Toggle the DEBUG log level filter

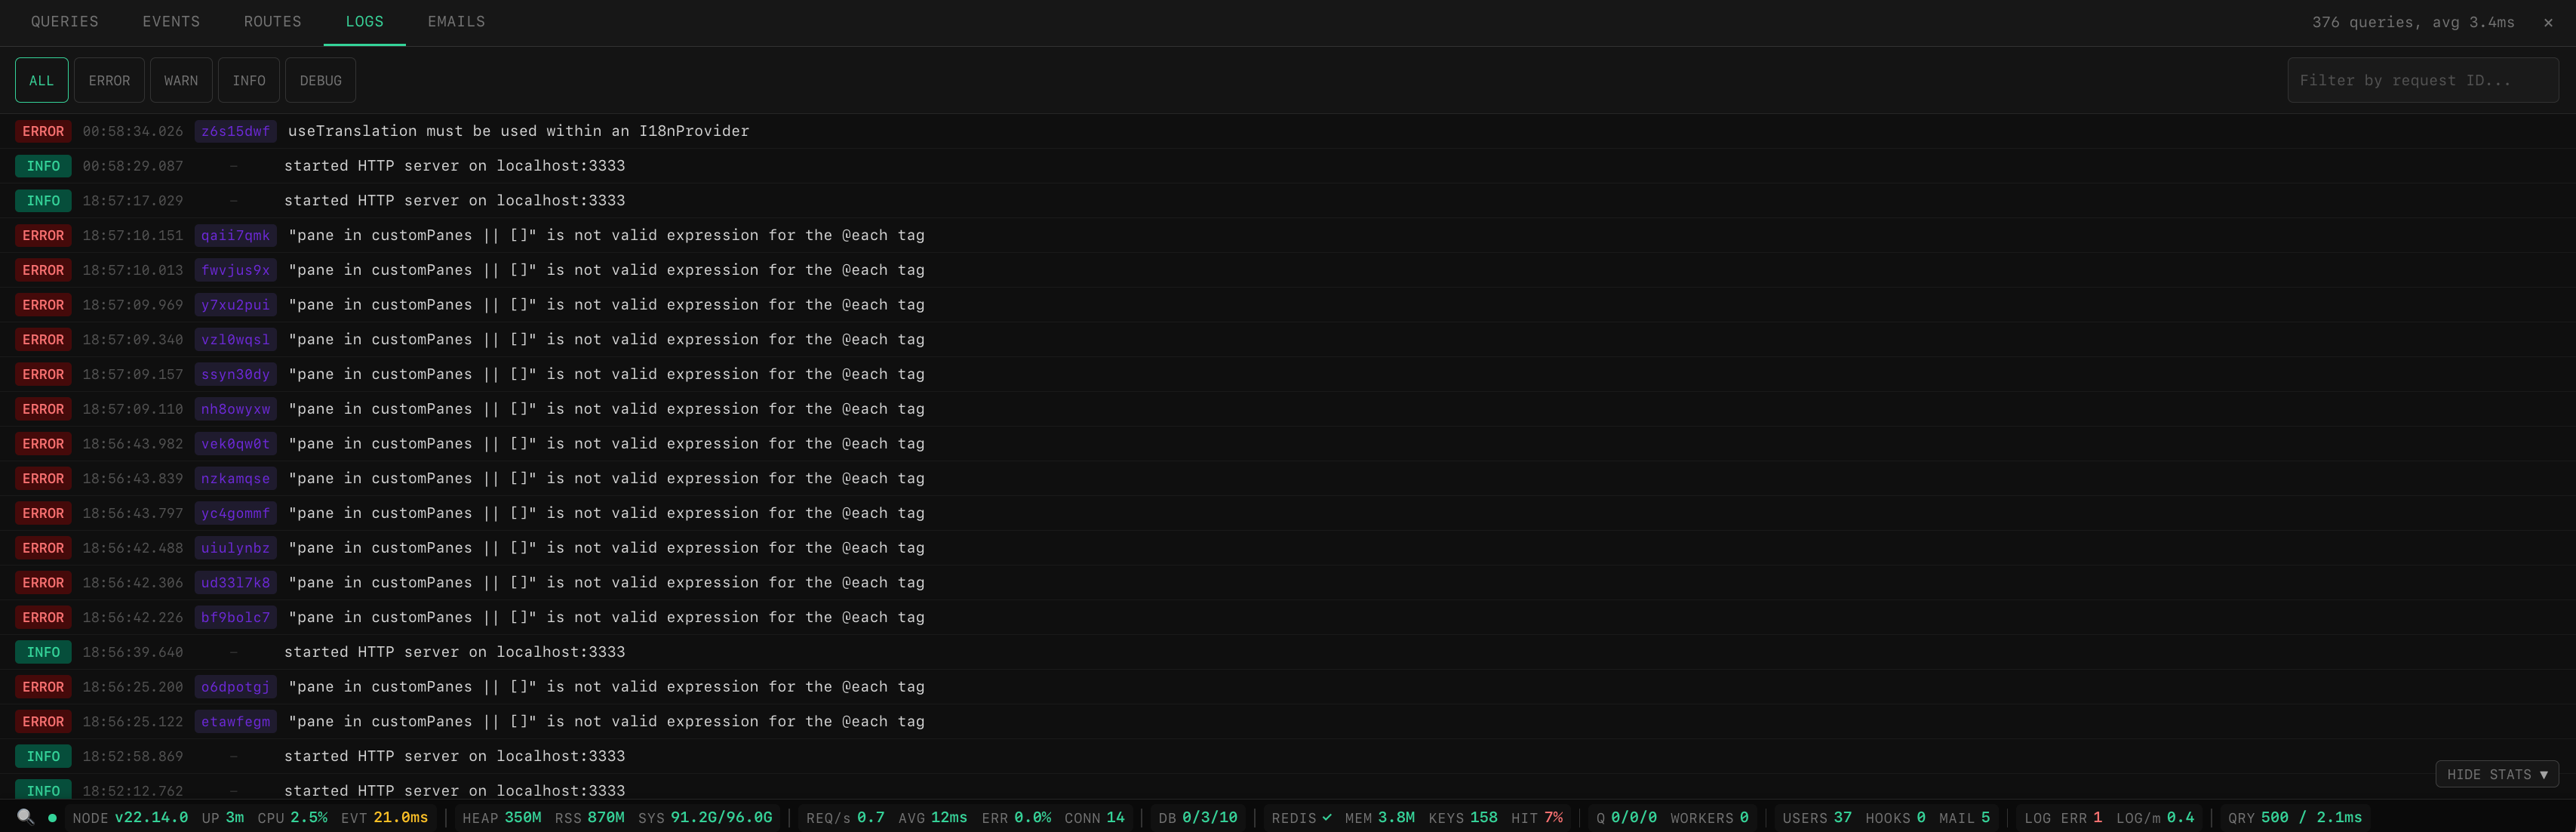pos(320,80)
